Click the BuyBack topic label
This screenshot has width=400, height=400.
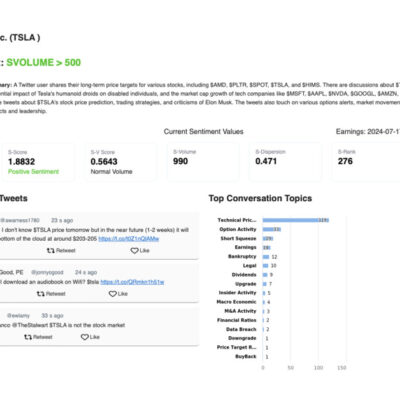pyautogui.click(x=246, y=357)
